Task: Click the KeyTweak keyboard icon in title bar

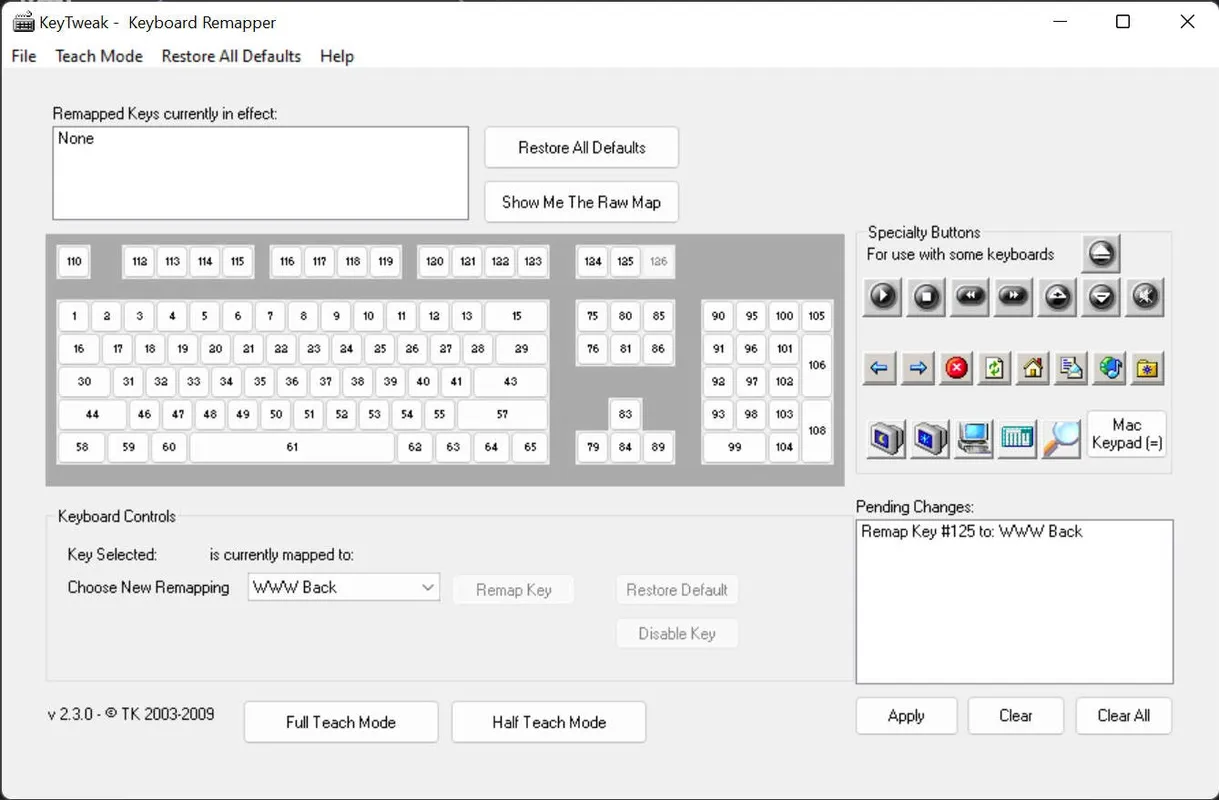Action: click(x=23, y=22)
